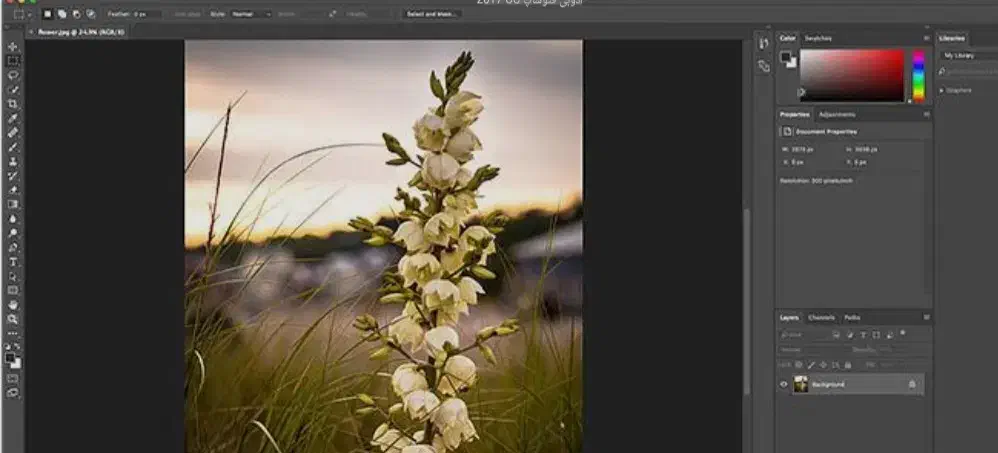The width and height of the screenshot is (998, 453).
Task: Select the Hand tool
Action: pyautogui.click(x=13, y=305)
